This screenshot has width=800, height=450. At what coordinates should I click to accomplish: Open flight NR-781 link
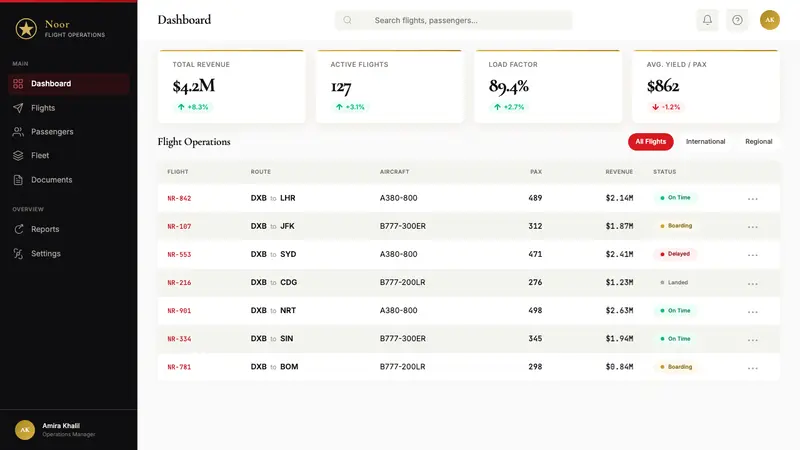pyautogui.click(x=179, y=367)
